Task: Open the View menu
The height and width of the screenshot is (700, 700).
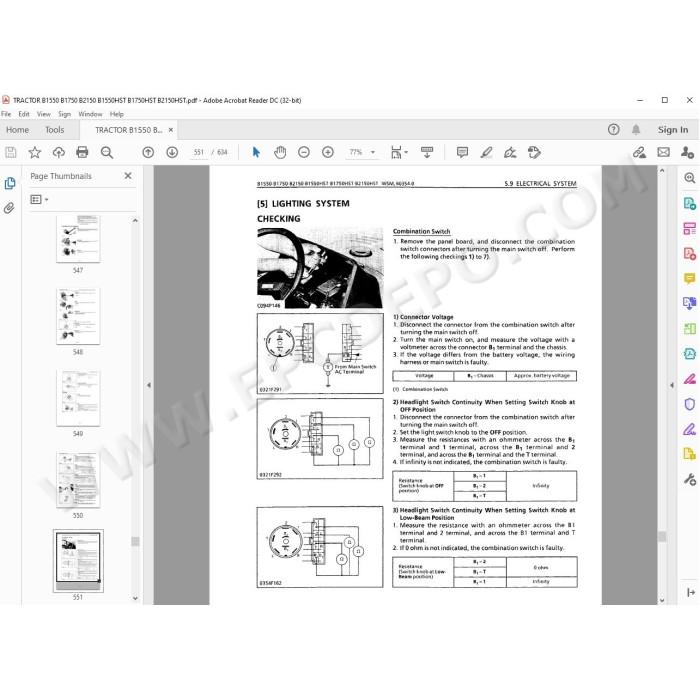Action: point(43,114)
